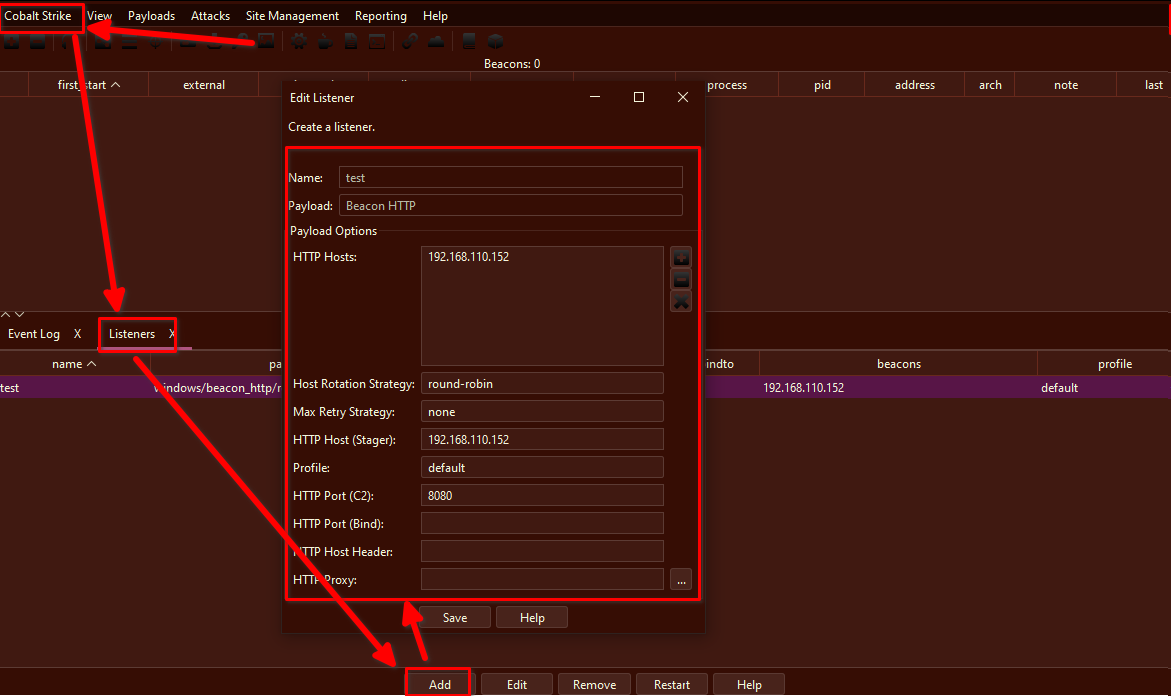Image resolution: width=1171 pixels, height=696 pixels.
Task: Open the Payload dropdown showing Beacon HTTP
Action: click(x=510, y=205)
